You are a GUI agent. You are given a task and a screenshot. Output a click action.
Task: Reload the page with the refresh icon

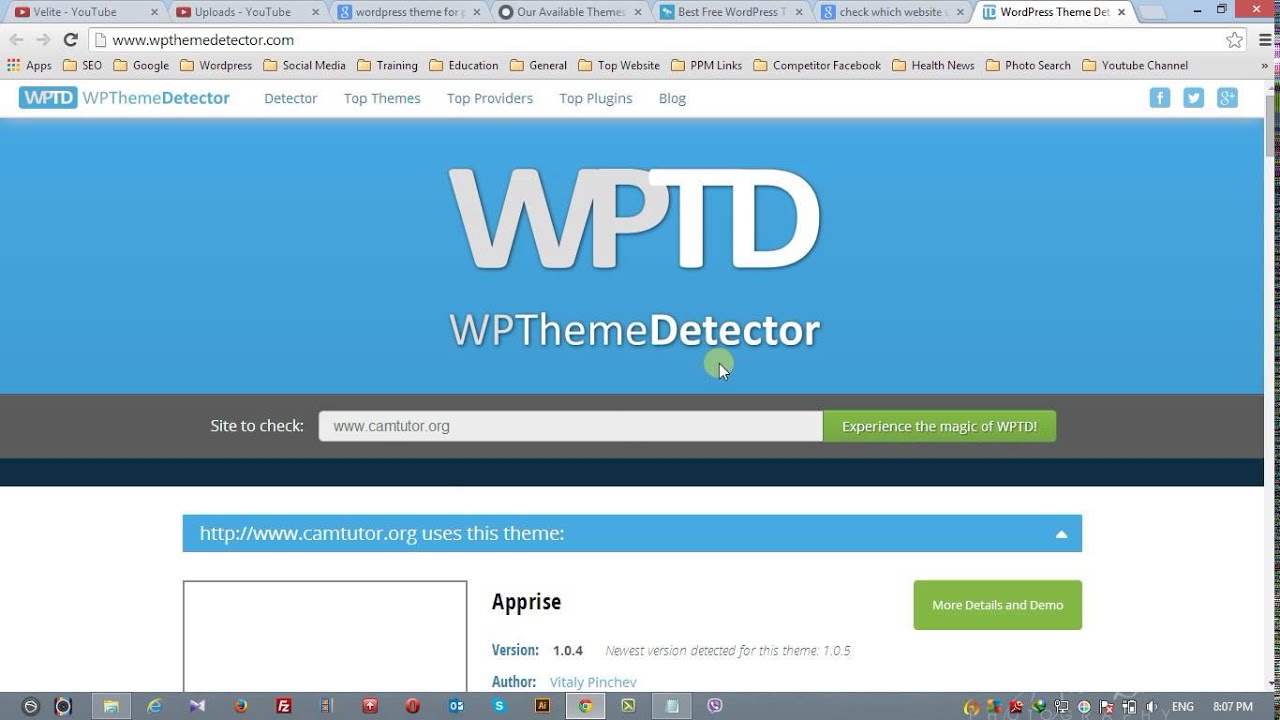tap(70, 40)
